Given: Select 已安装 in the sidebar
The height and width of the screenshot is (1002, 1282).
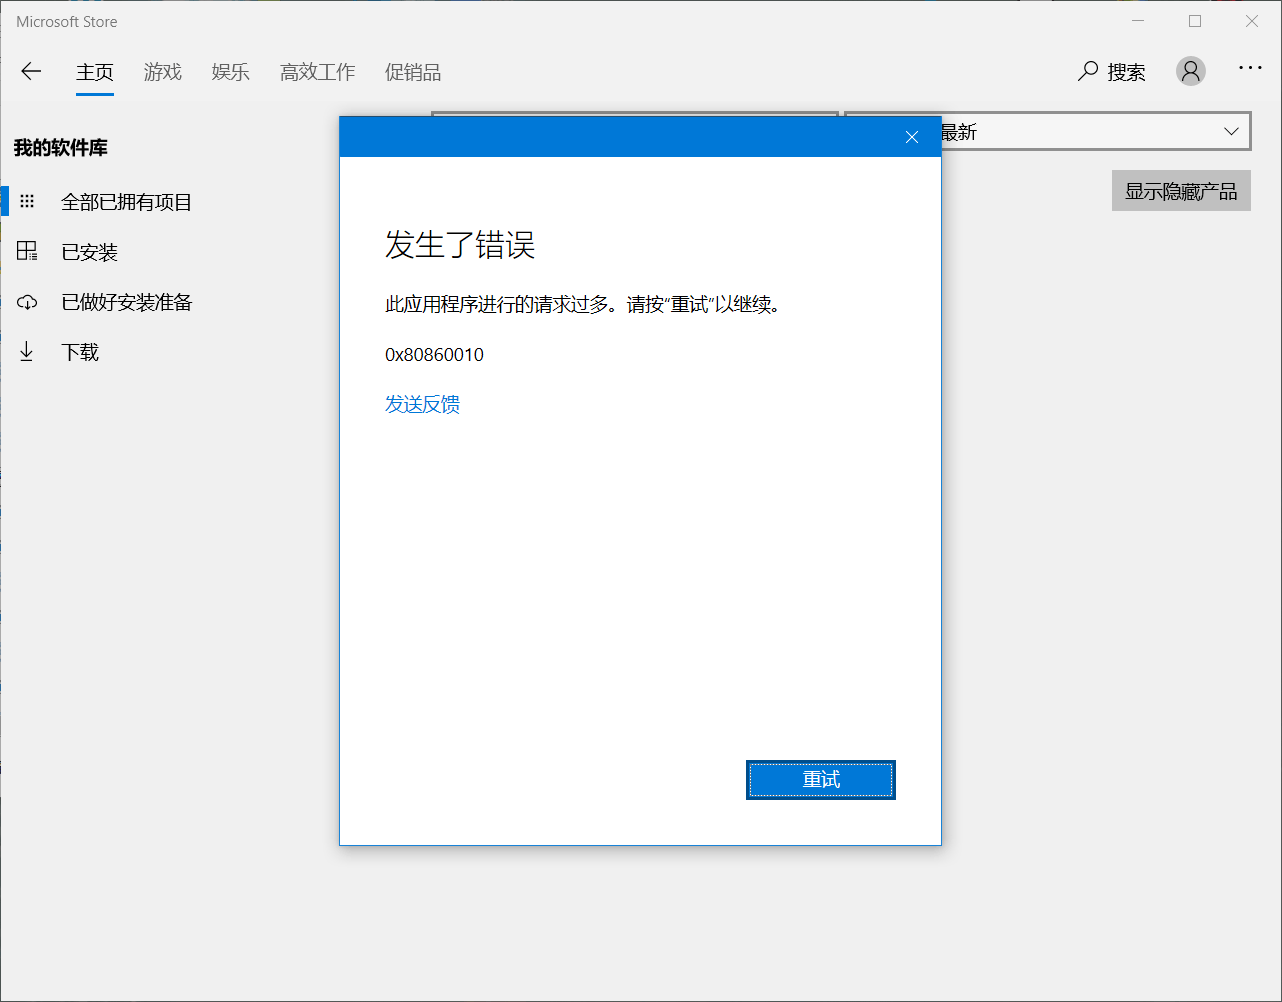Looking at the screenshot, I should (90, 252).
